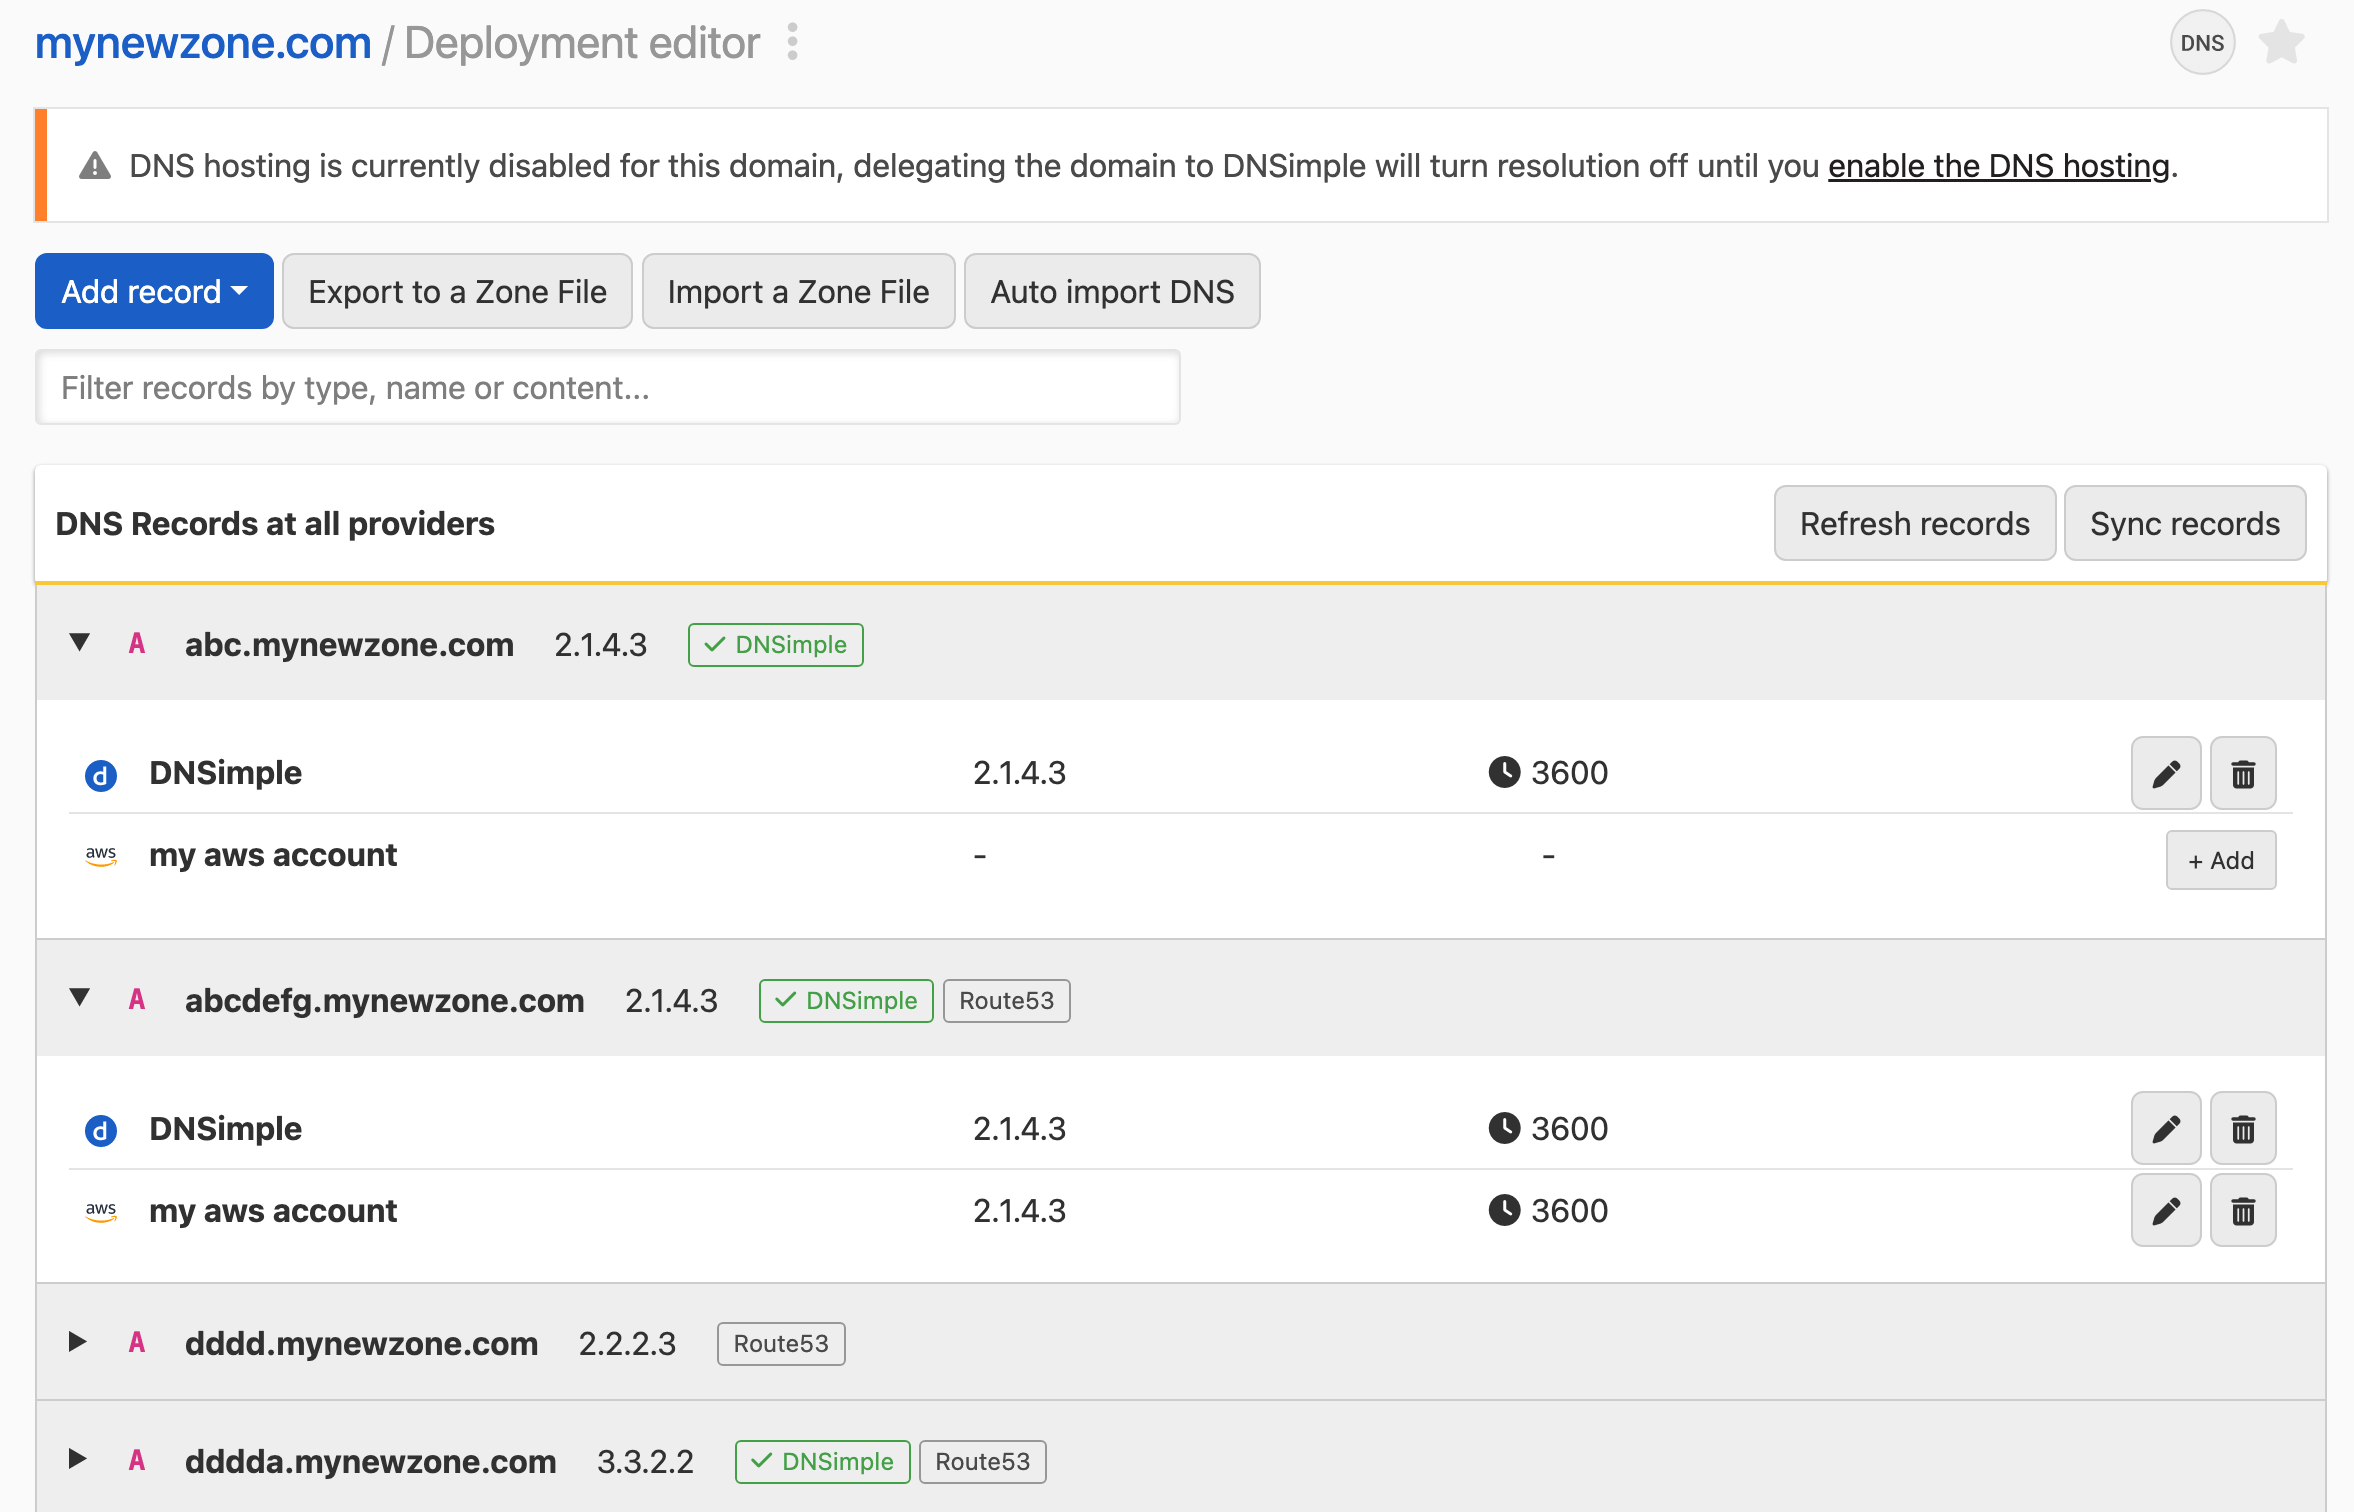Expand the dddd.mynewzone.com record

[78, 1342]
